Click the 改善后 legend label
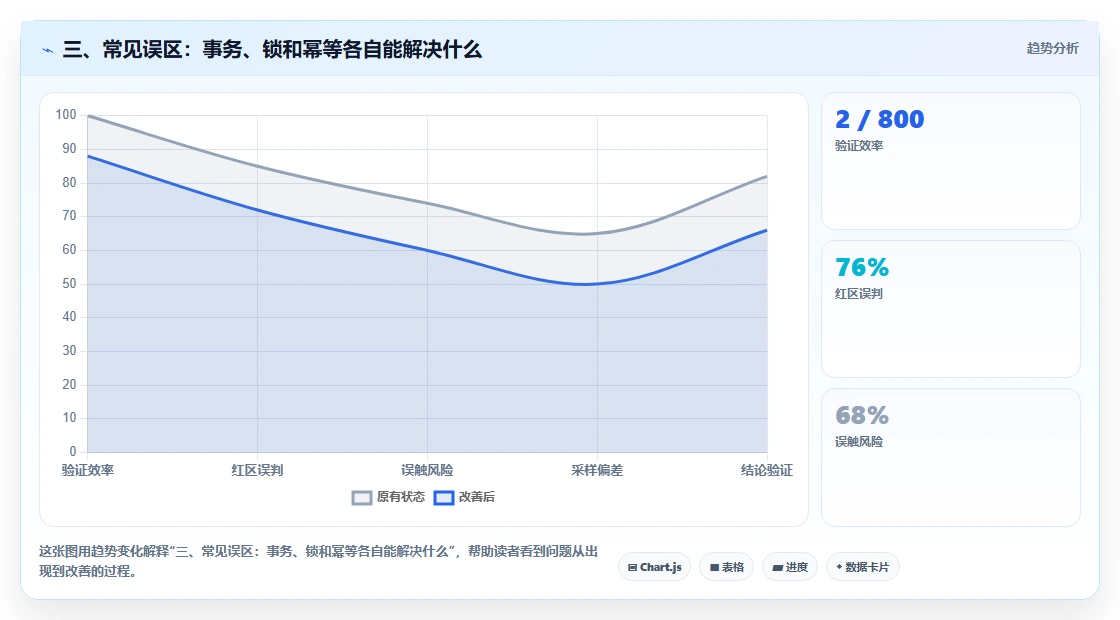This screenshot has height=620, width=1120. coord(476,497)
